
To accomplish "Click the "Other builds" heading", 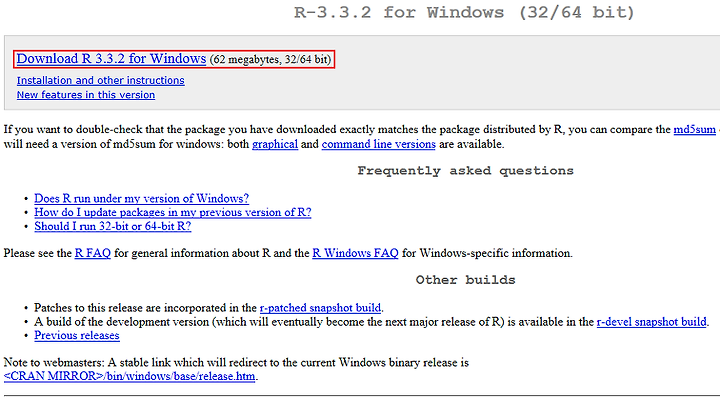I will 466,280.
